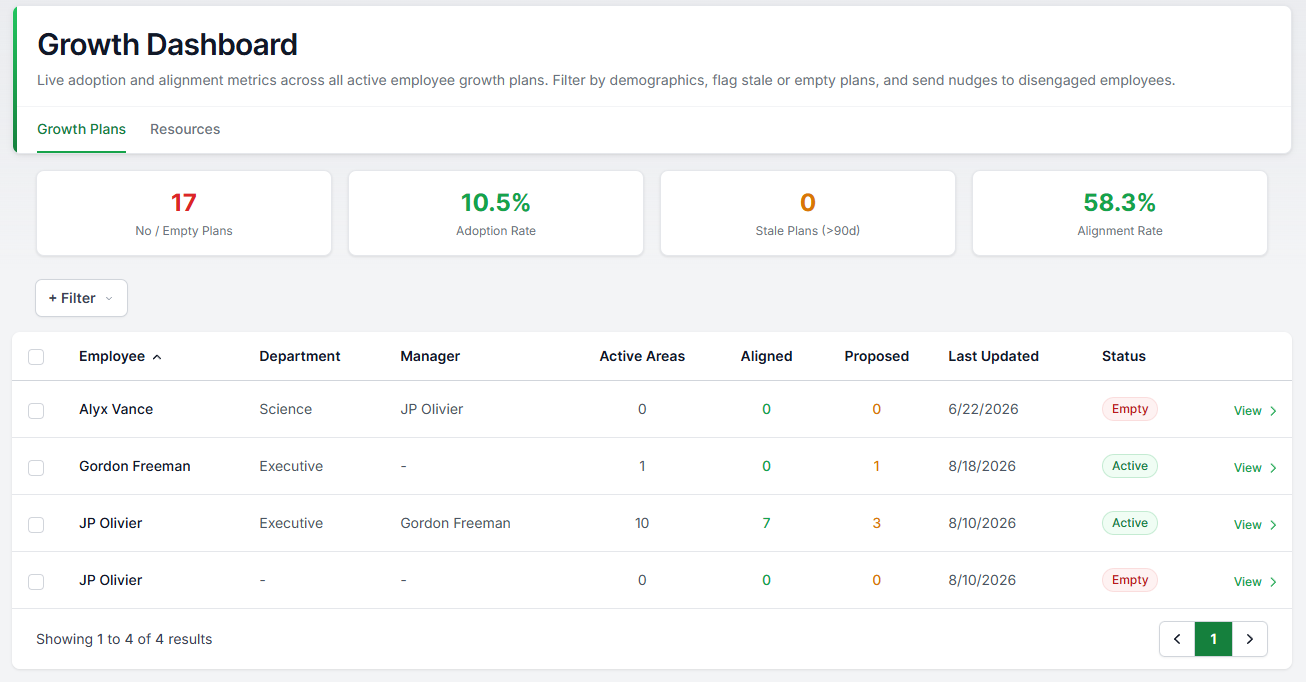Toggle the select-all checkbox in table header
This screenshot has height=682, width=1306.
(36, 357)
